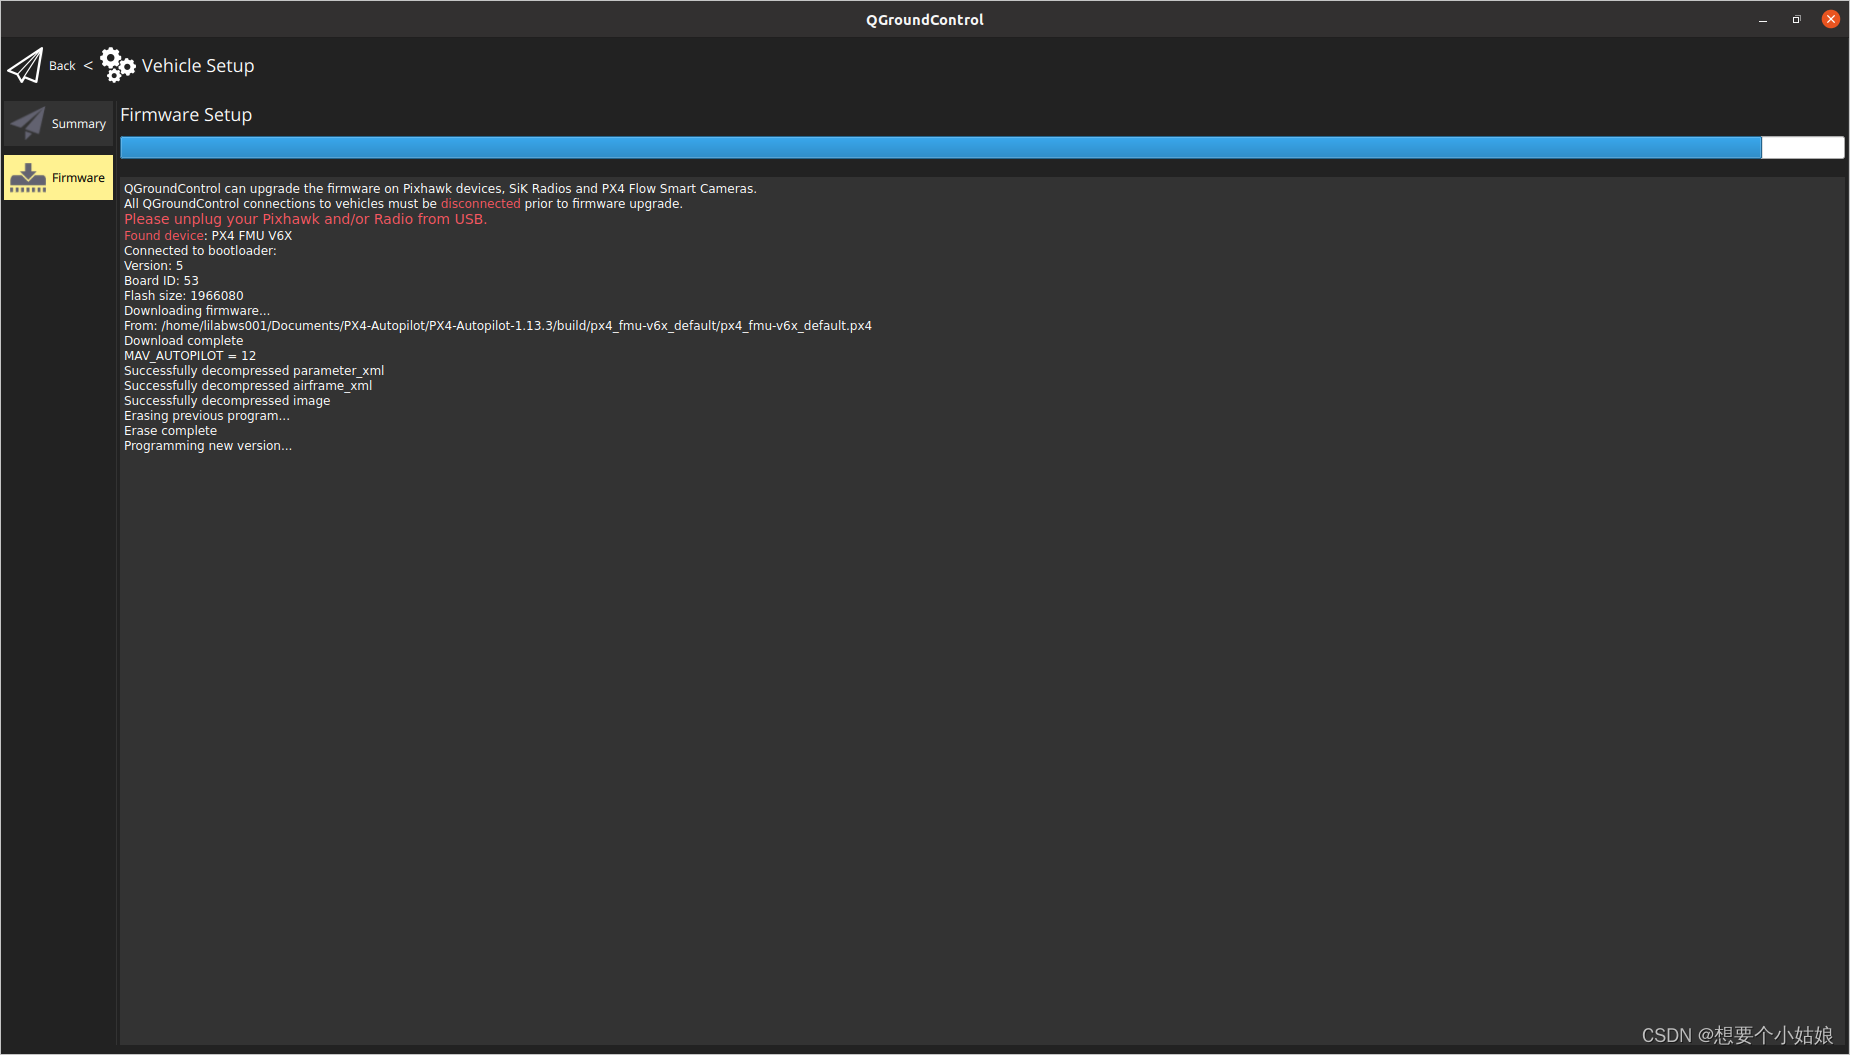1850x1055 pixels.
Task: Click the red disconnected text
Action: [x=480, y=203]
